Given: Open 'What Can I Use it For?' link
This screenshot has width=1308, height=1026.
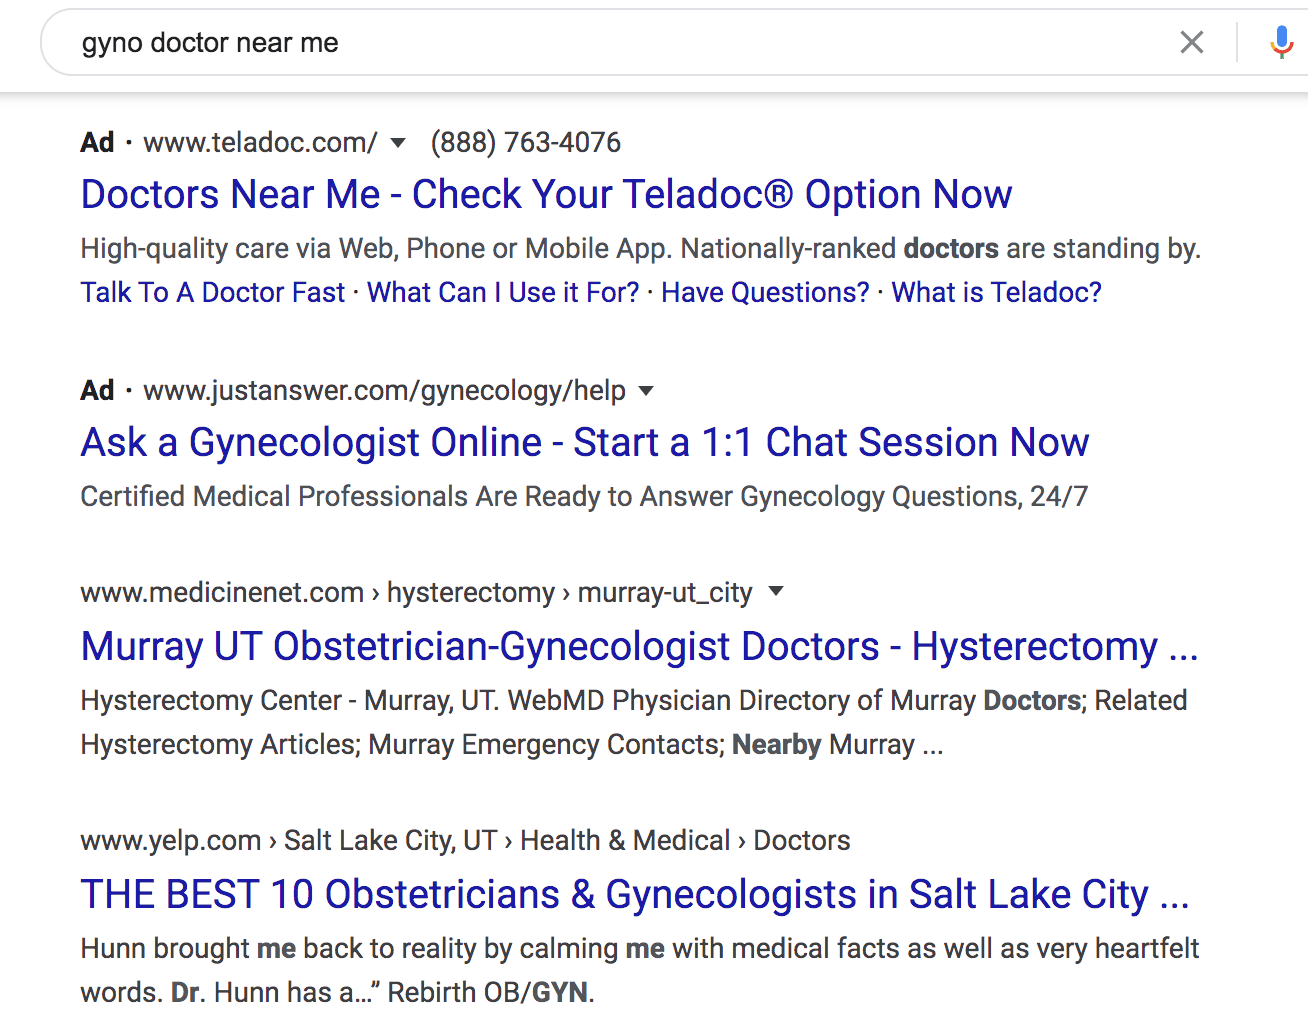Looking at the screenshot, I should coord(502,292).
